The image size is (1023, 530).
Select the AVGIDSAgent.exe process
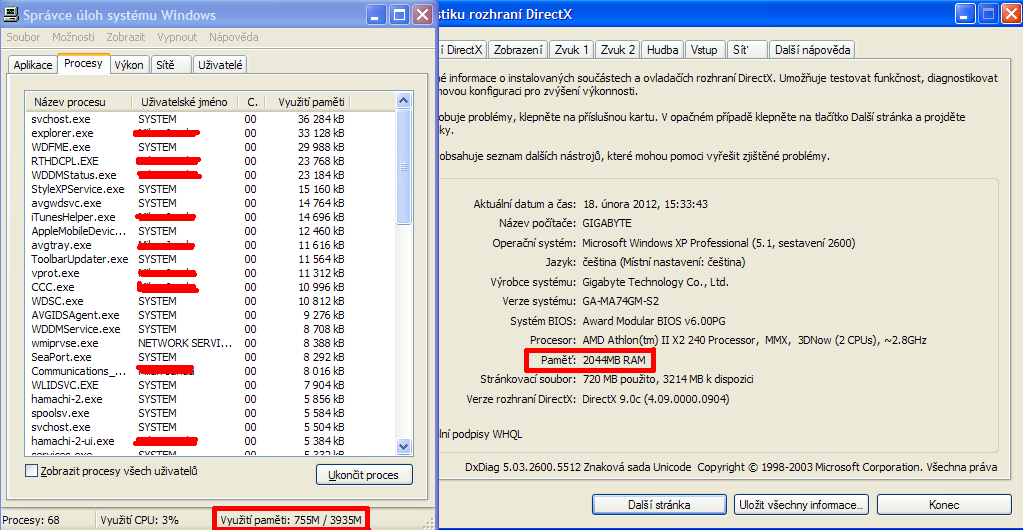coord(210,315)
